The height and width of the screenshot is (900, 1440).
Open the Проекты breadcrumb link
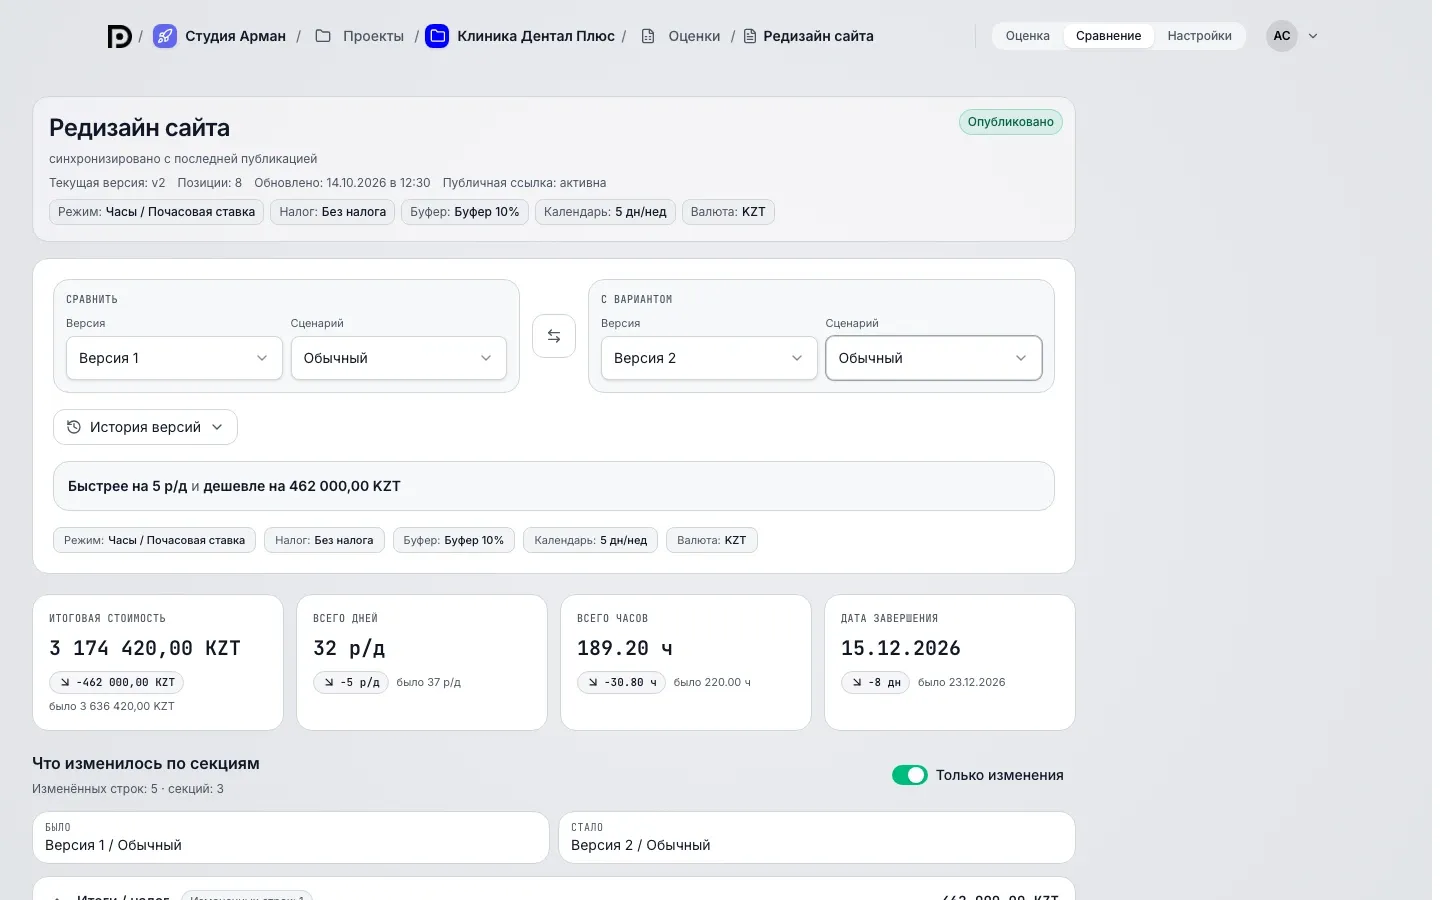click(x=373, y=36)
